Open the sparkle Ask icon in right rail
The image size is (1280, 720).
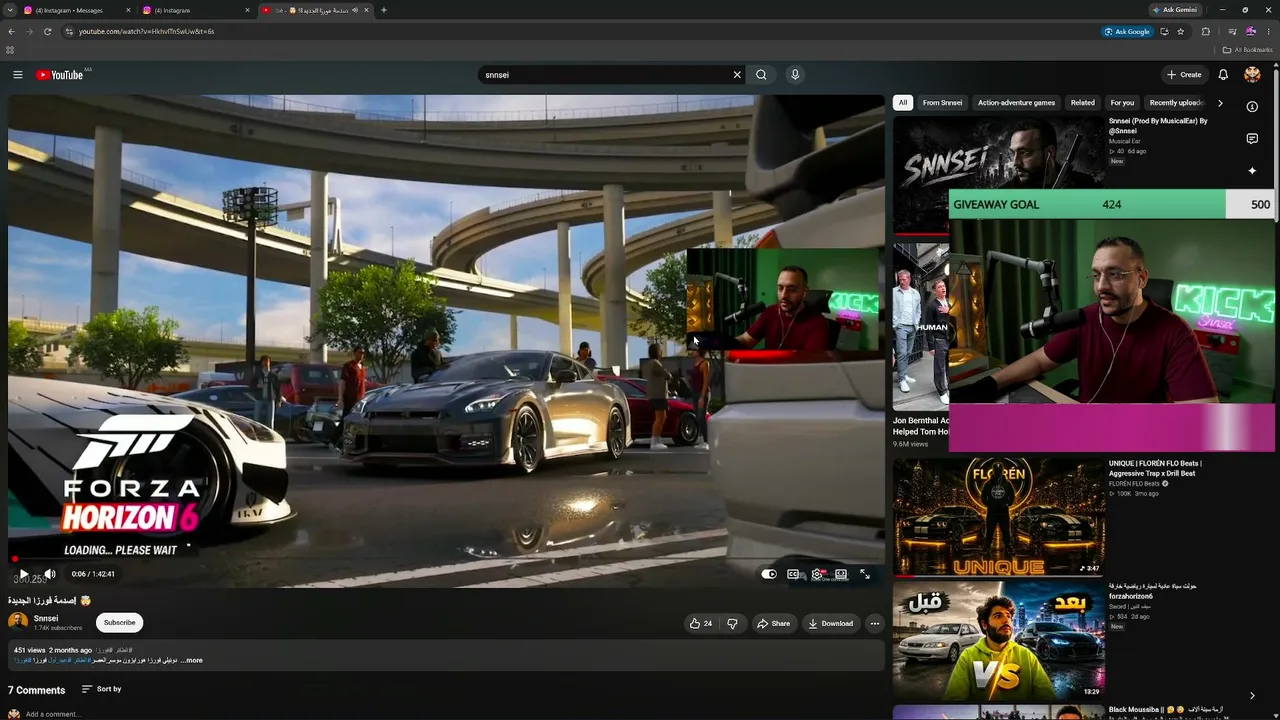(x=1252, y=171)
